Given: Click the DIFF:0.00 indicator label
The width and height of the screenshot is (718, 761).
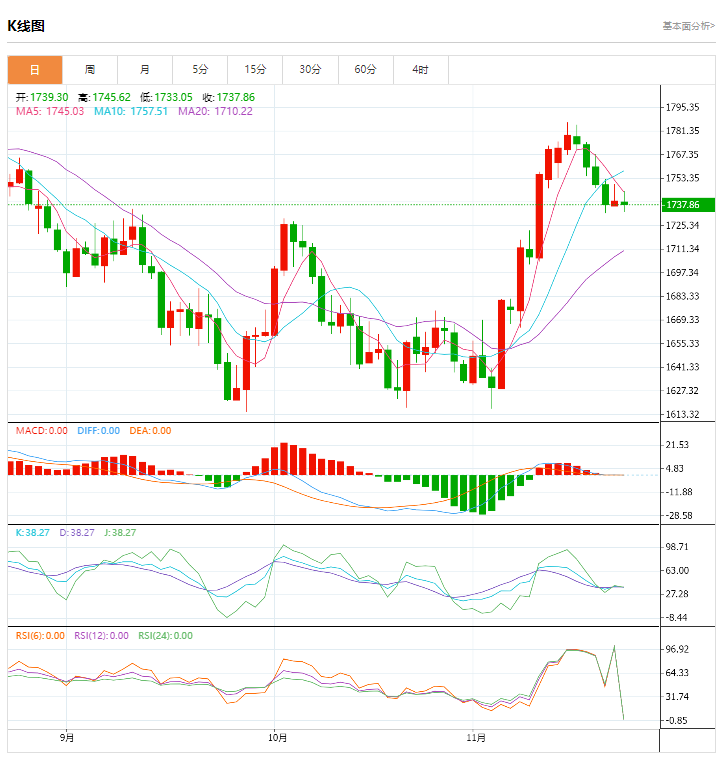Looking at the screenshot, I should tap(99, 431).
